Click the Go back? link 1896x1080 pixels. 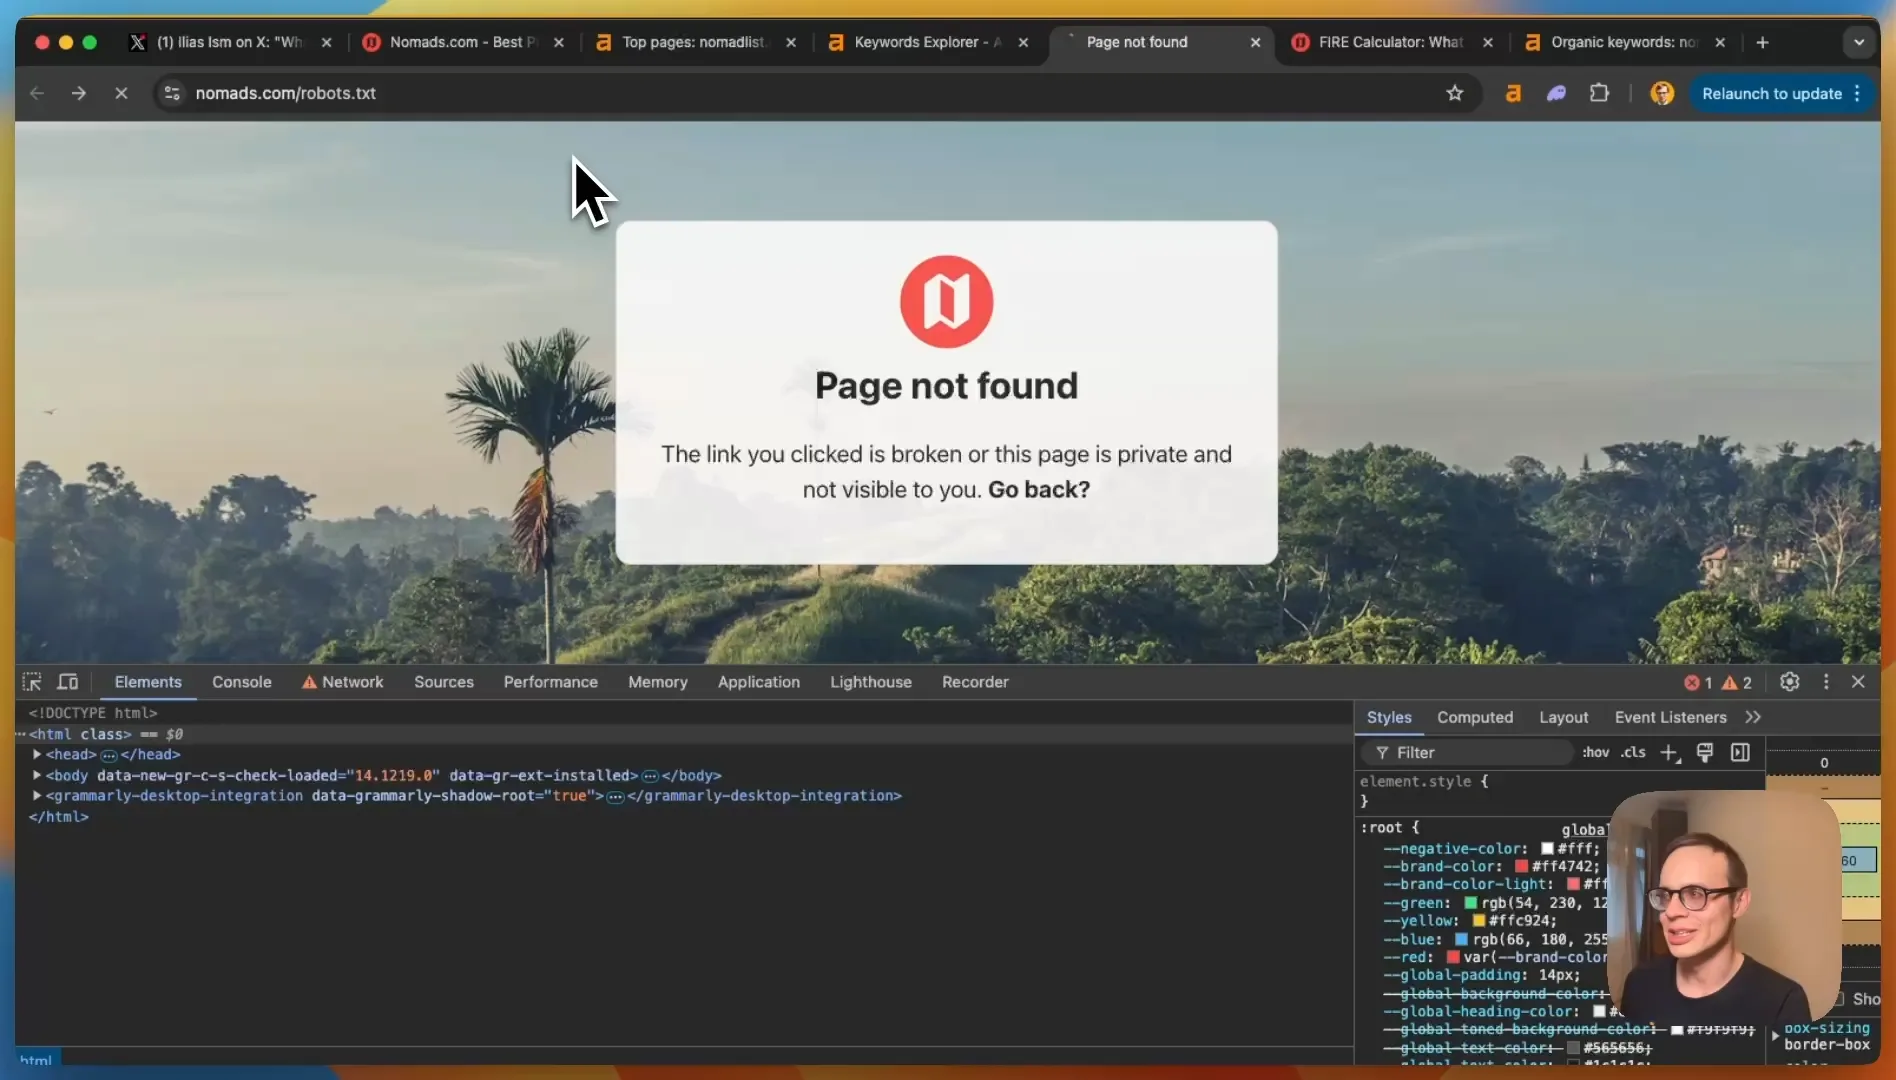coord(1038,489)
